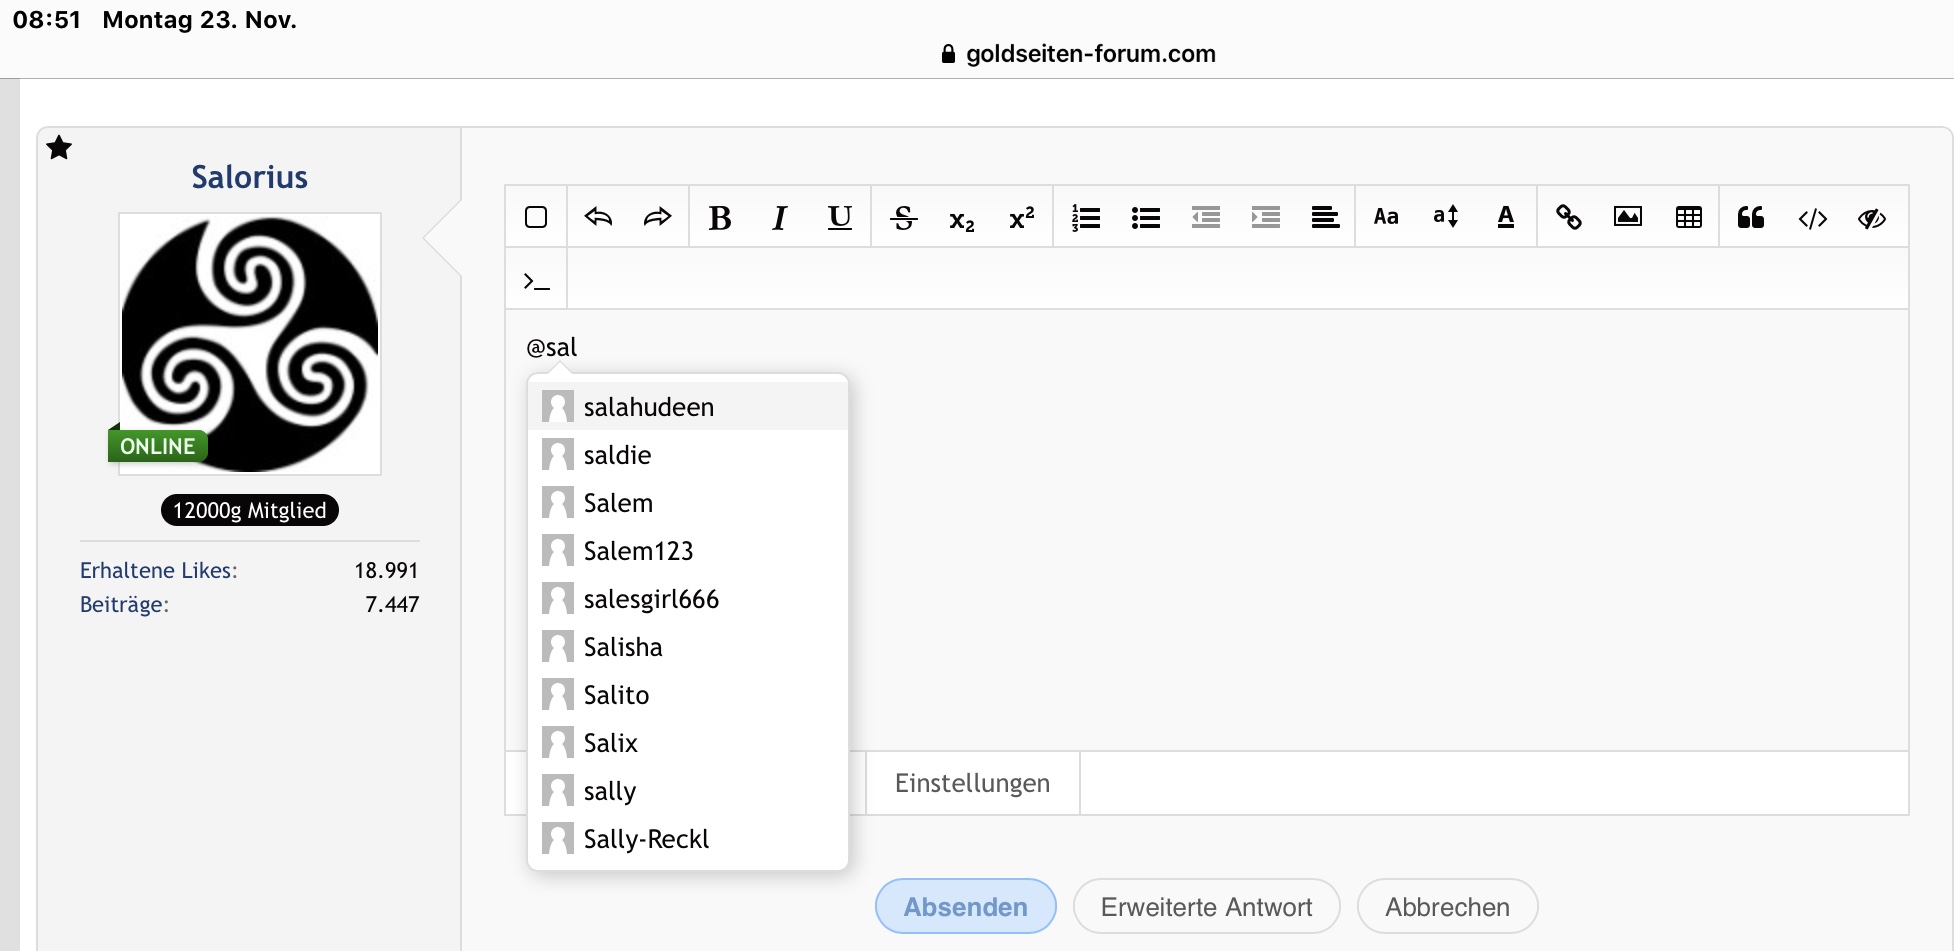
Task: Open the text alignment dropdown
Action: tap(1325, 217)
